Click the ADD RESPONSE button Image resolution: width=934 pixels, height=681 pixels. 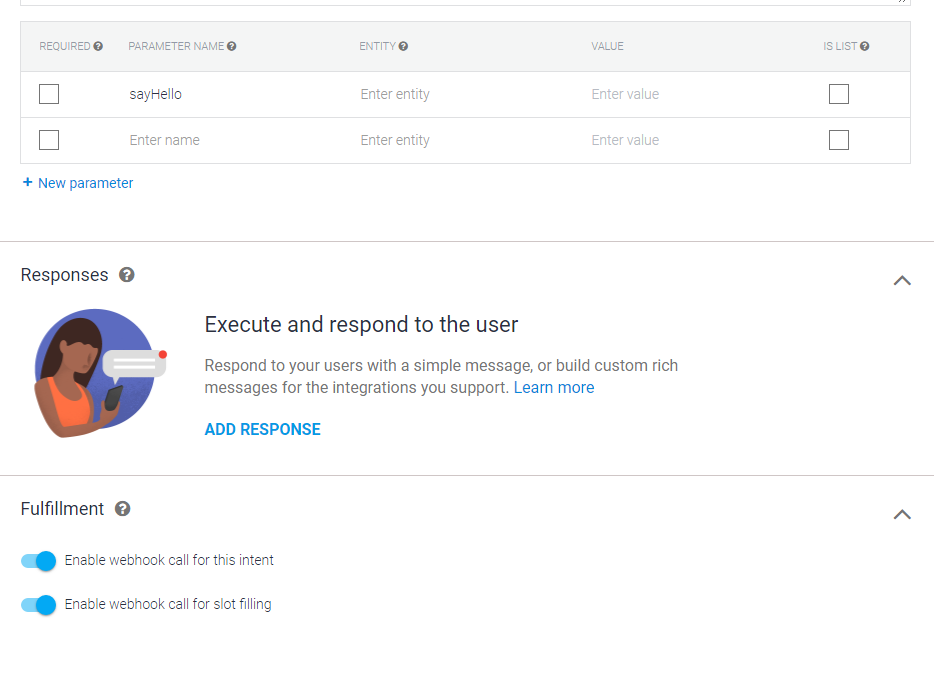tap(262, 430)
